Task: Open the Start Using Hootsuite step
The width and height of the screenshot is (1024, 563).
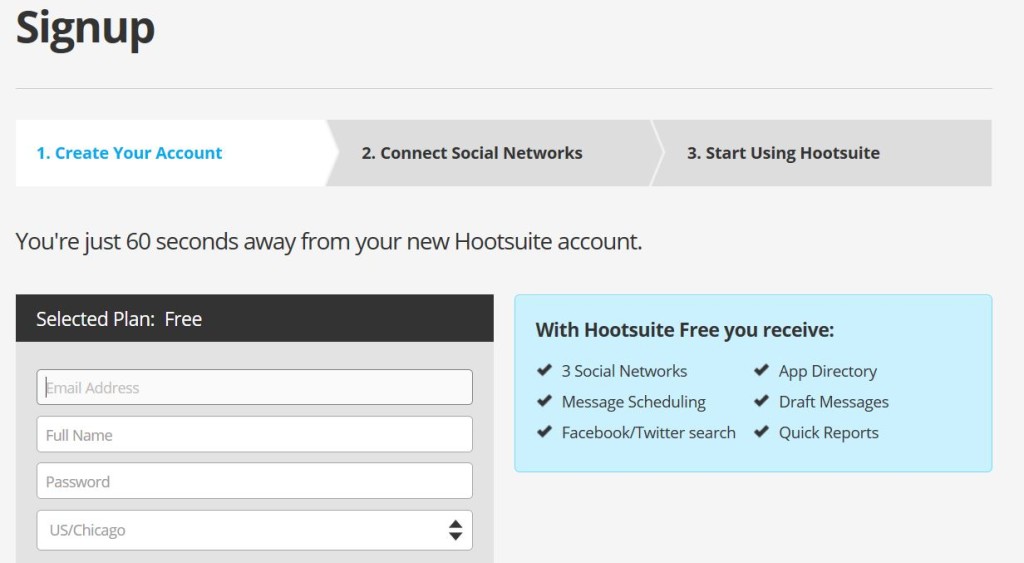Action: 783,153
